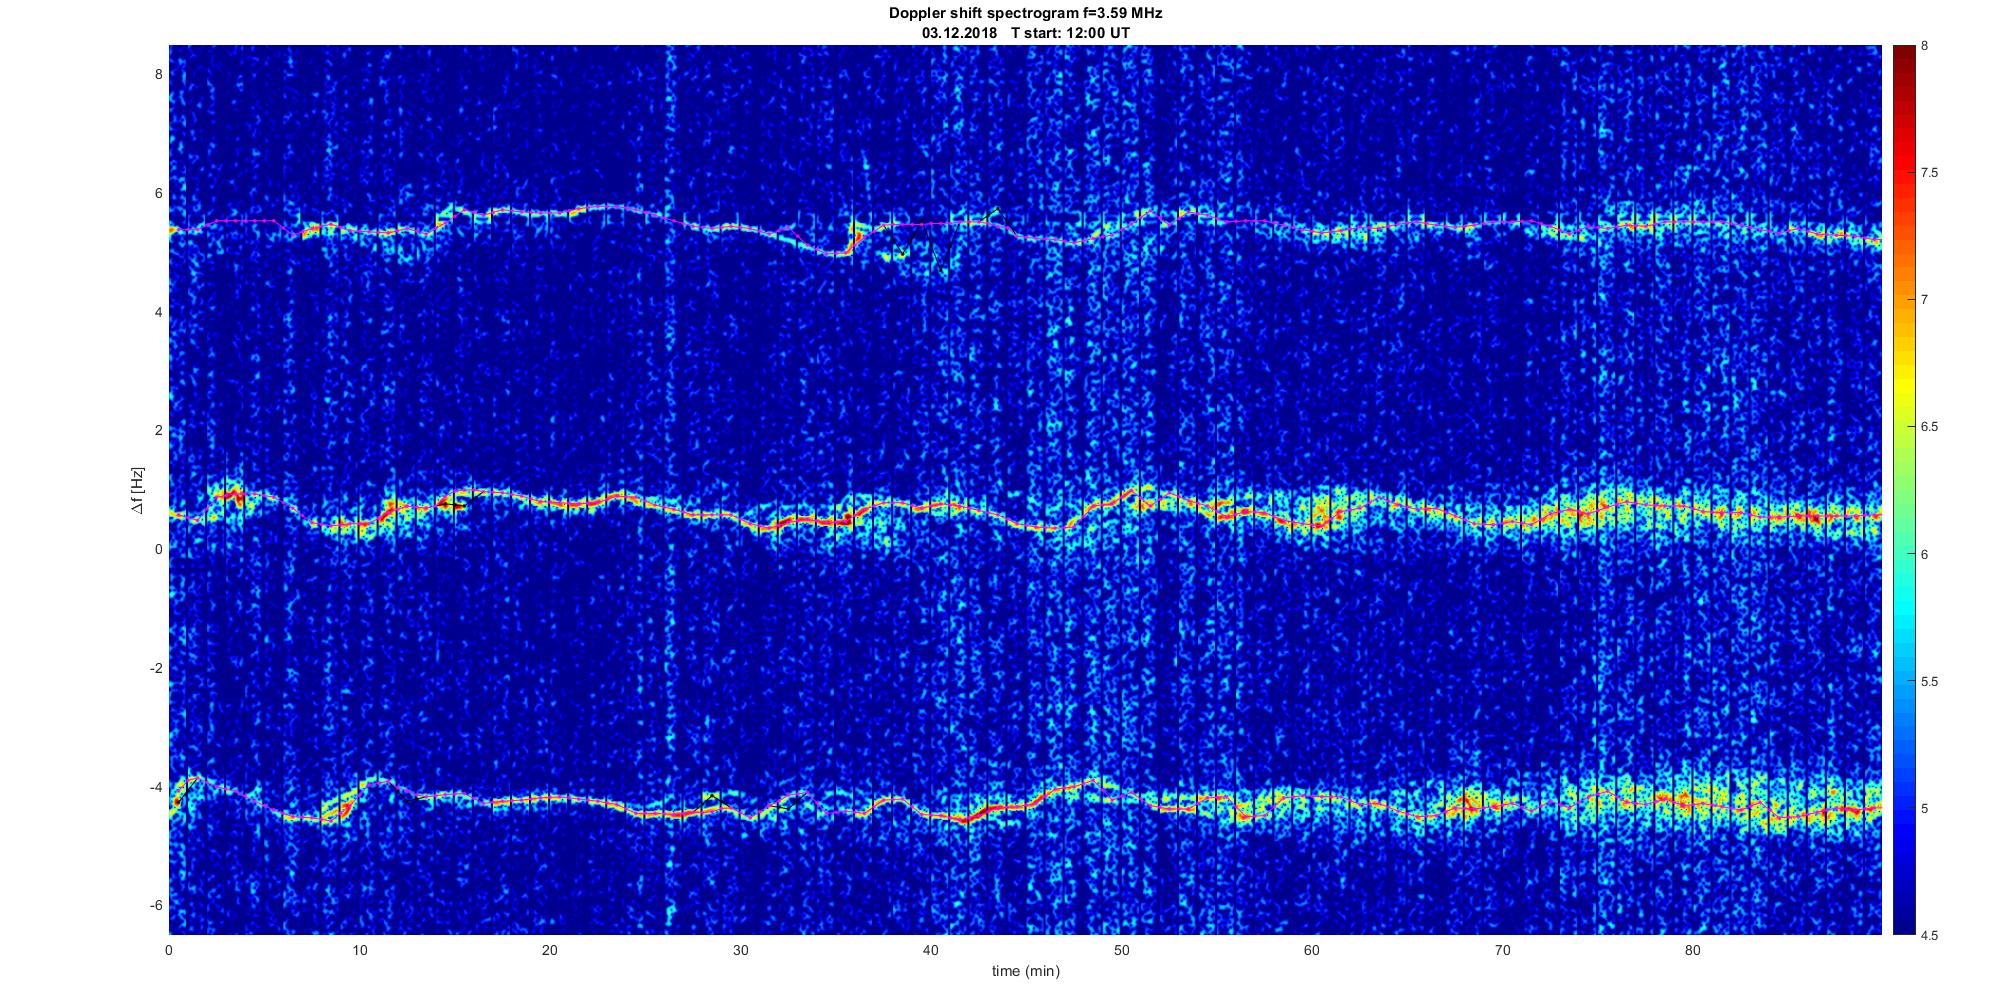Click the colorbar tick label '4.5'
Image resolution: width=2000 pixels, height=1003 pixels.
[1930, 935]
